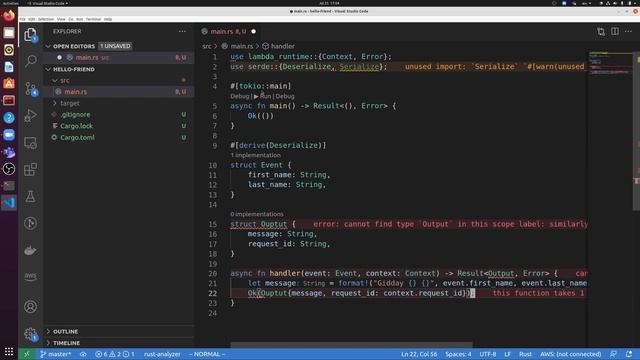
Task: Open the Edit menu
Action: tap(31, 19)
